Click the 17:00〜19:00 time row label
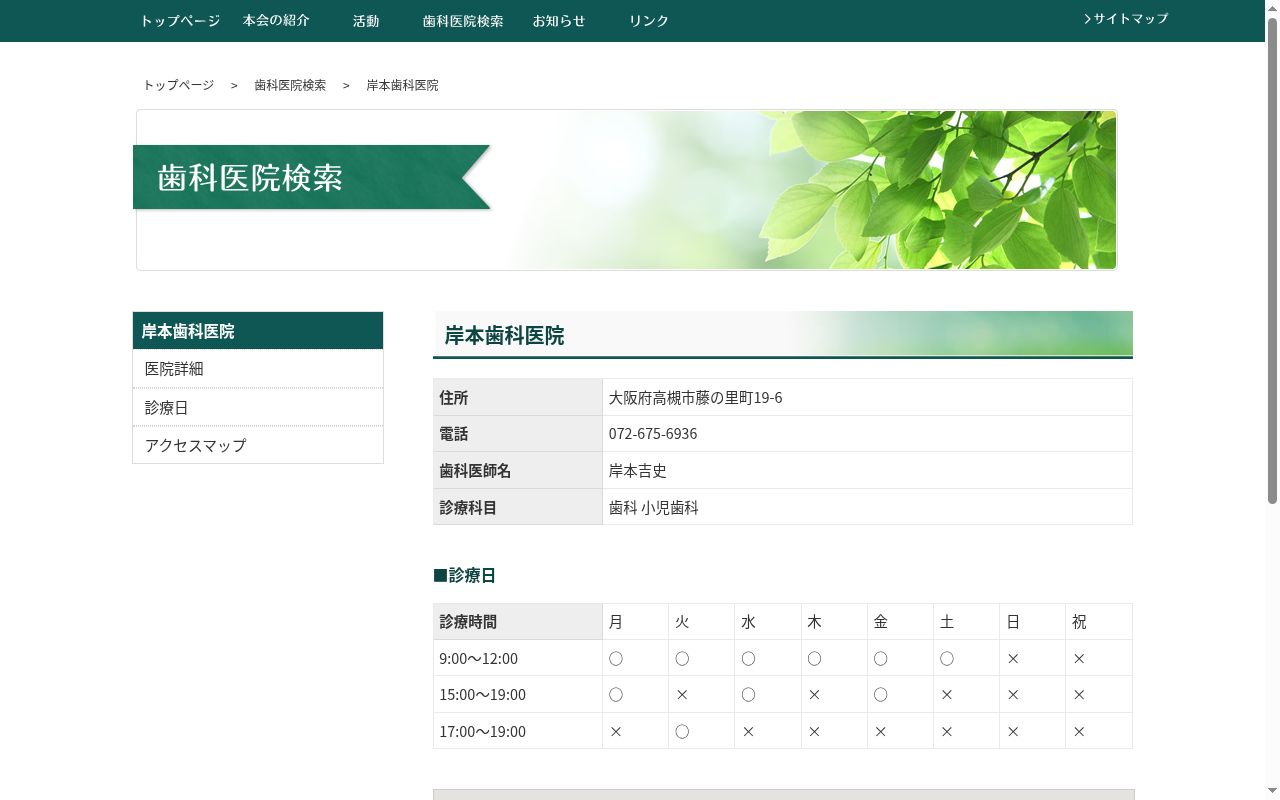The width and height of the screenshot is (1280, 800). (518, 731)
